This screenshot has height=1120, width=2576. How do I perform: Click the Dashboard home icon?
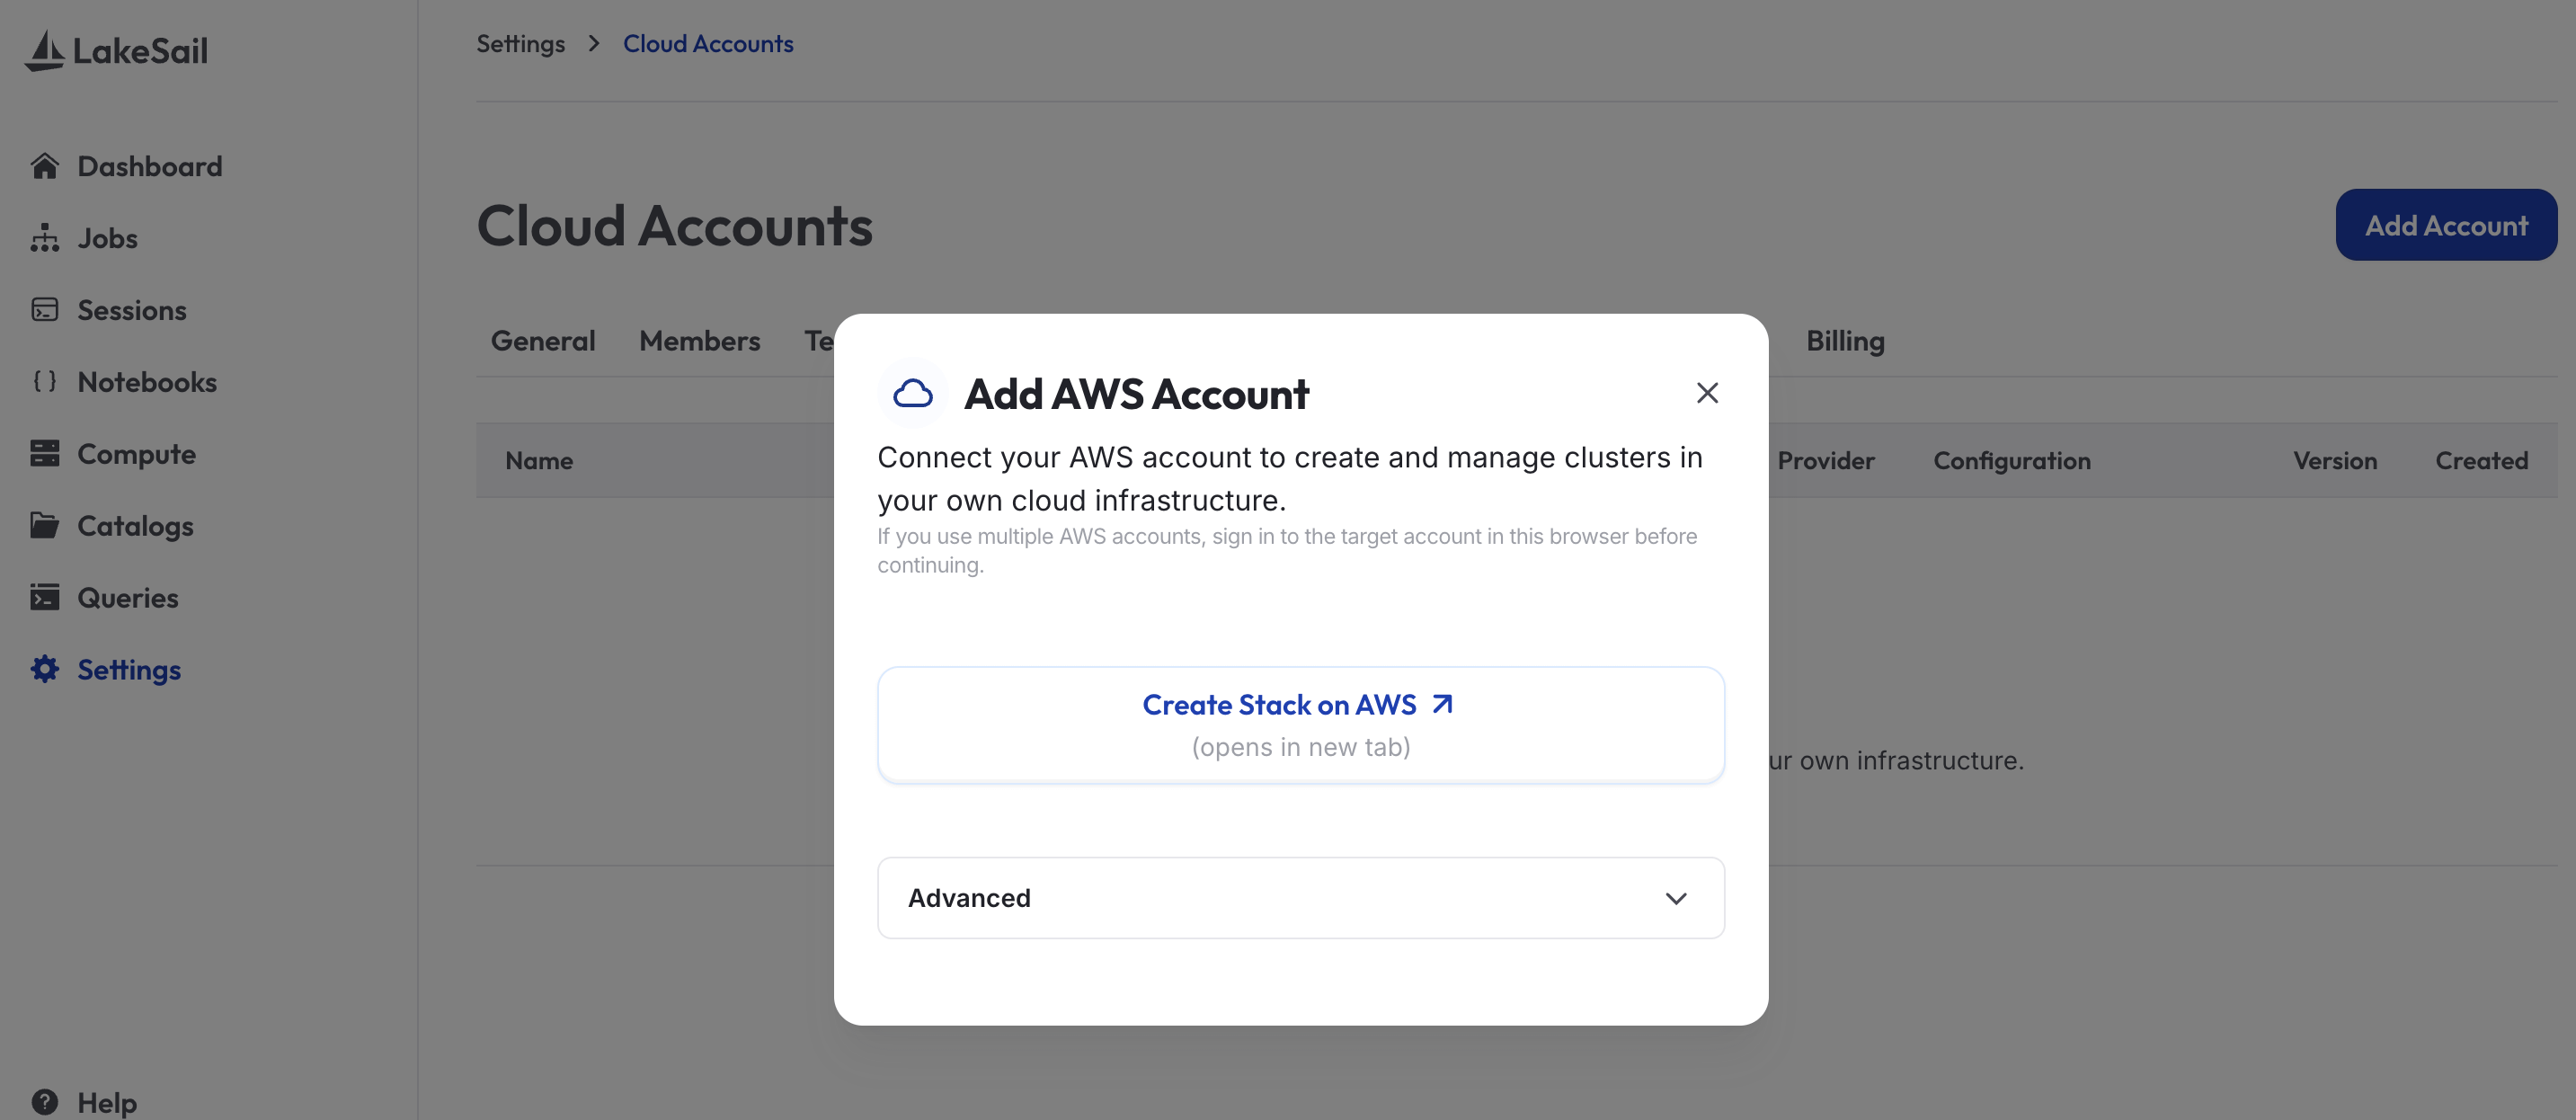(45, 166)
